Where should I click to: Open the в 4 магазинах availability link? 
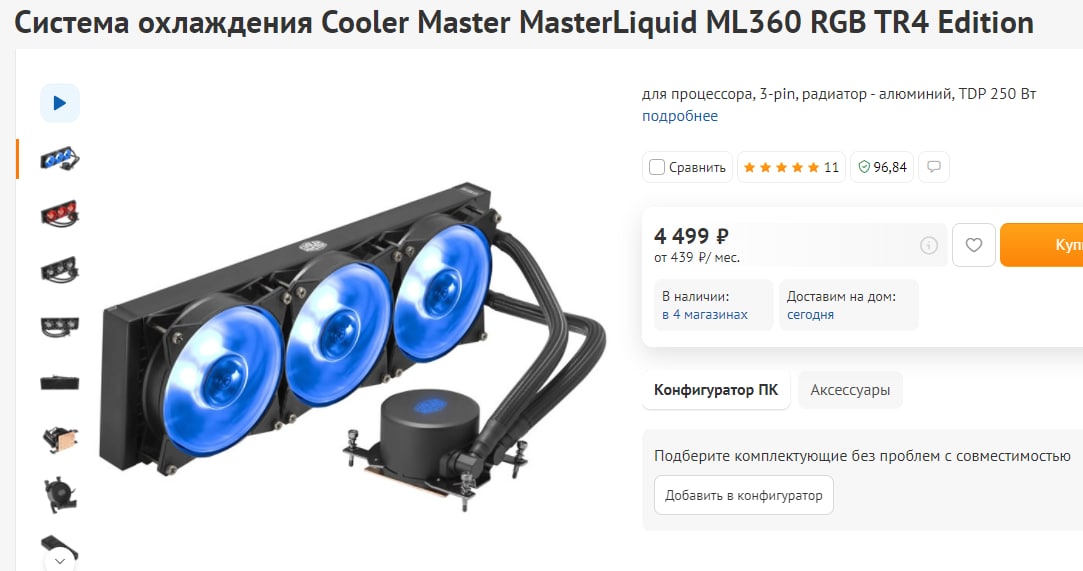point(705,315)
